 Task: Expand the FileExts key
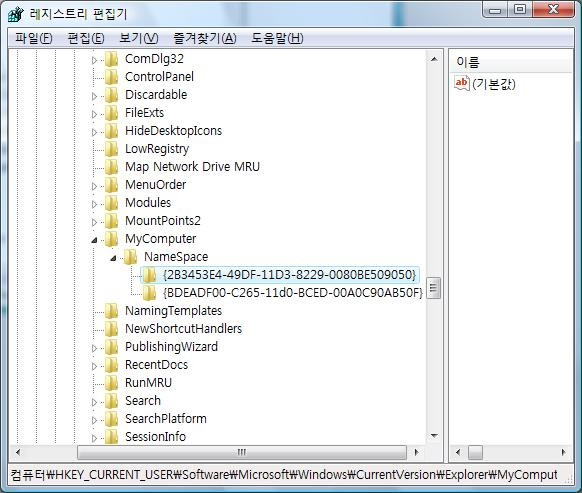(x=94, y=114)
